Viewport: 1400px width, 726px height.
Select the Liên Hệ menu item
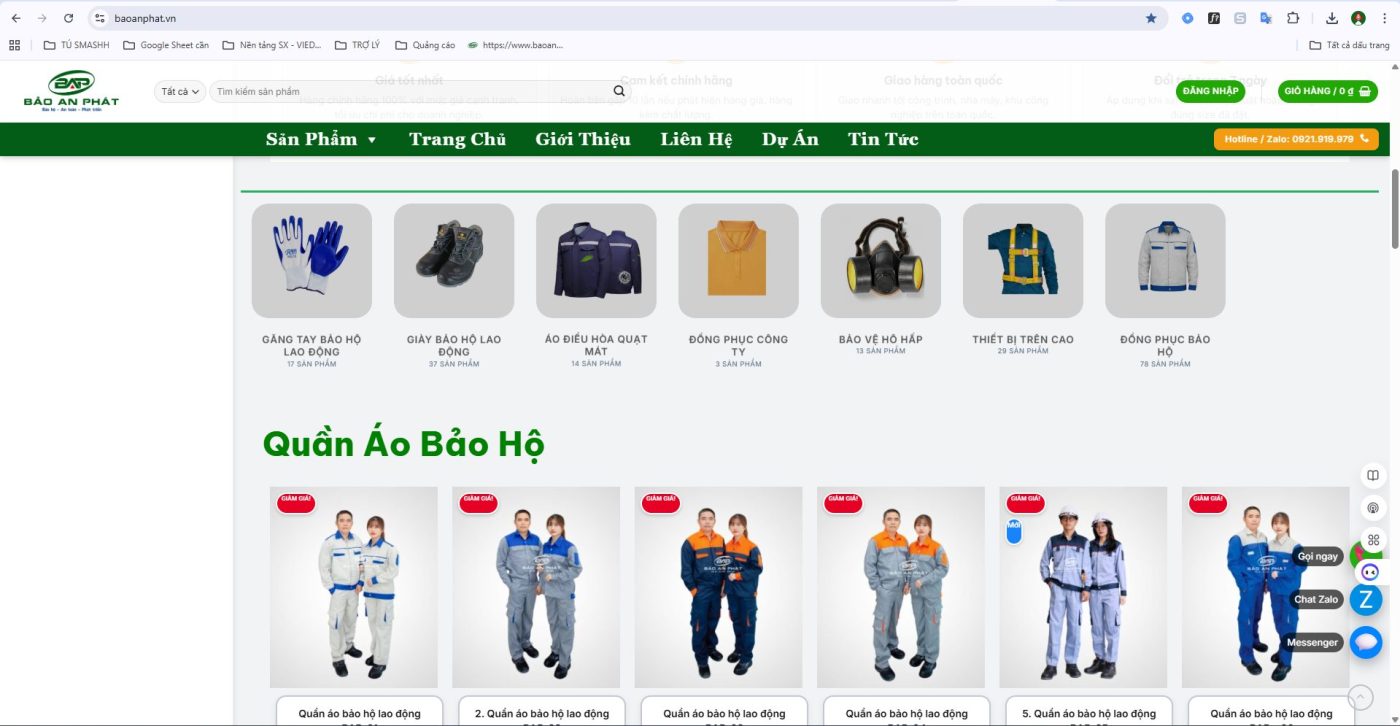[695, 139]
